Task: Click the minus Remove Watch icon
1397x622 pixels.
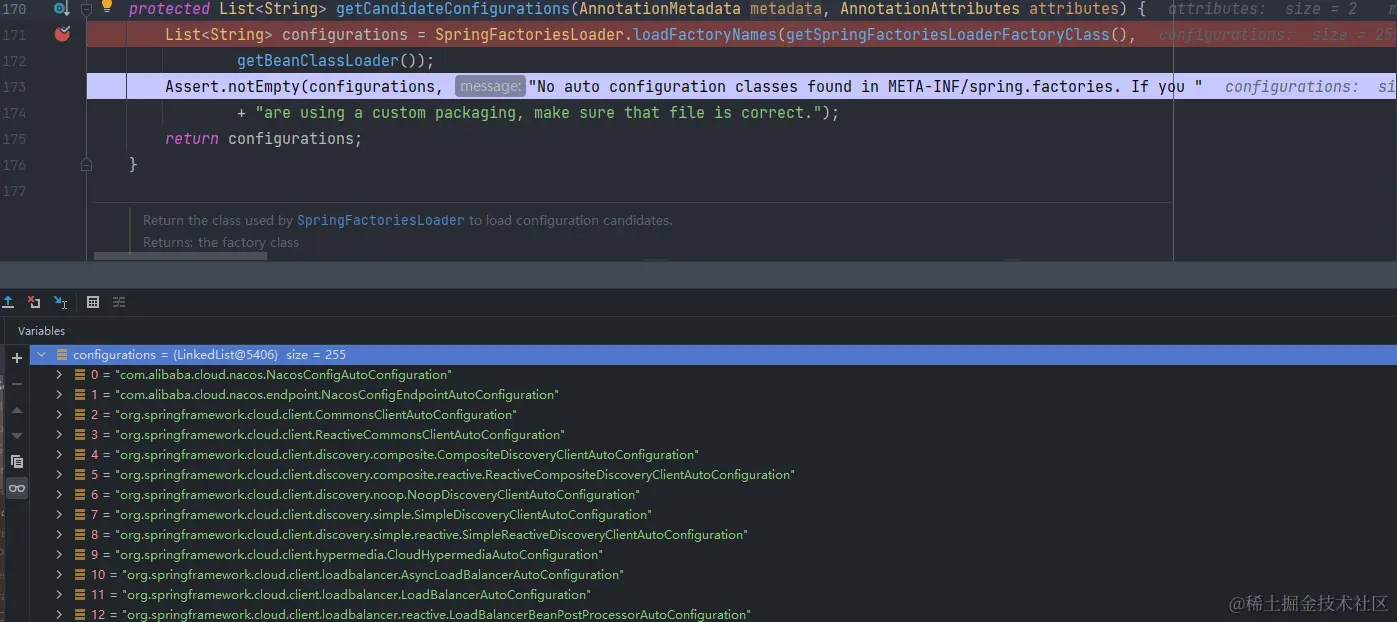Action: click(17, 383)
